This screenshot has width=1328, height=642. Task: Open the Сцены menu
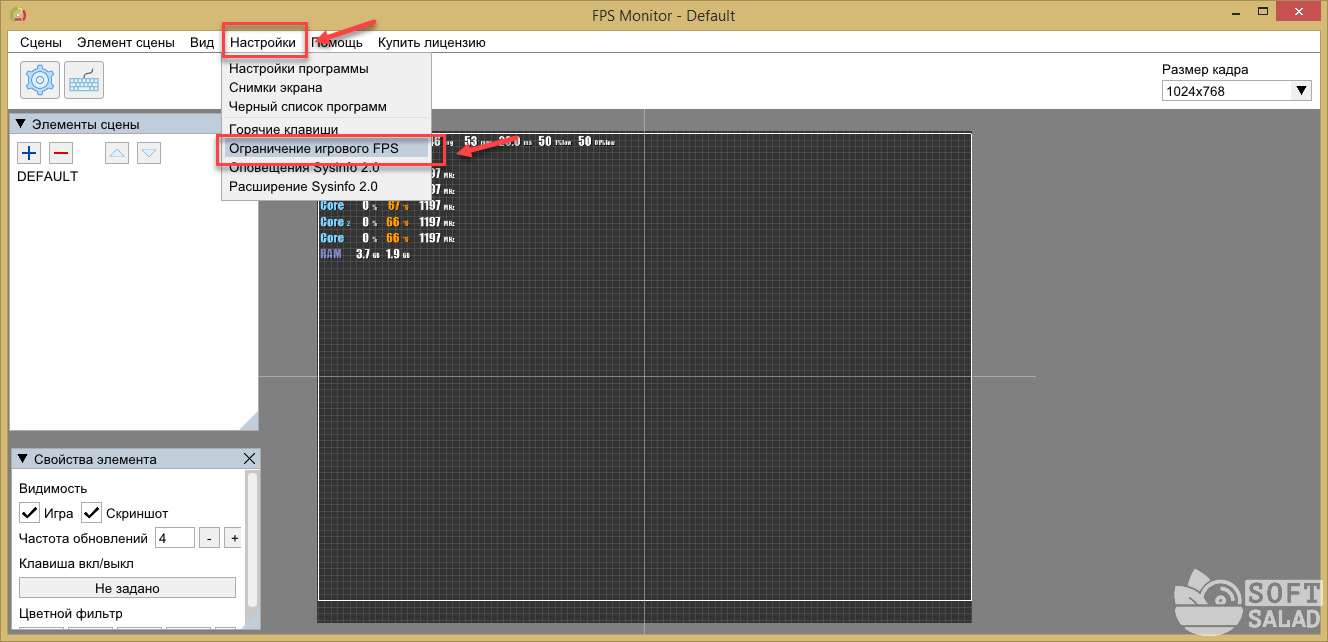41,42
